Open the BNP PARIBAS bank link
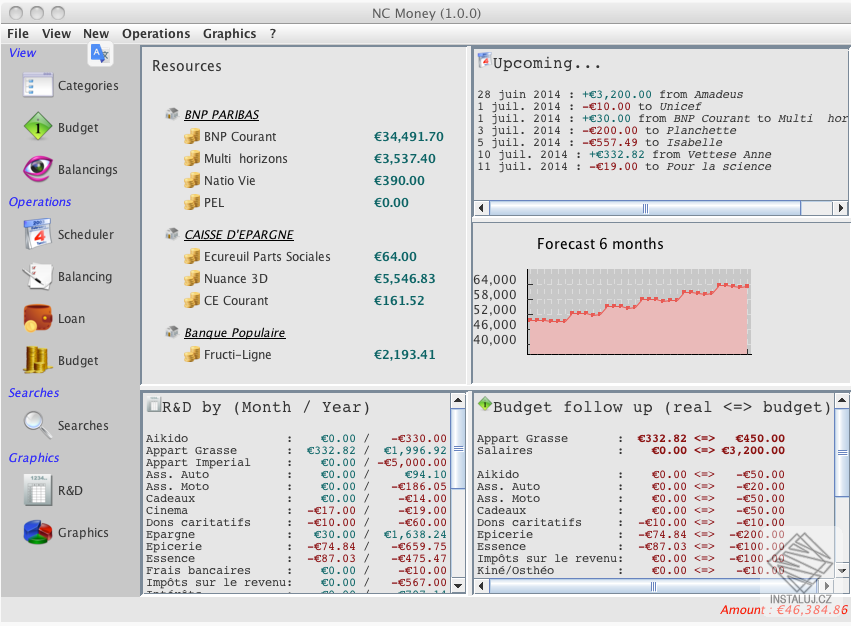851x626 pixels. (221, 115)
